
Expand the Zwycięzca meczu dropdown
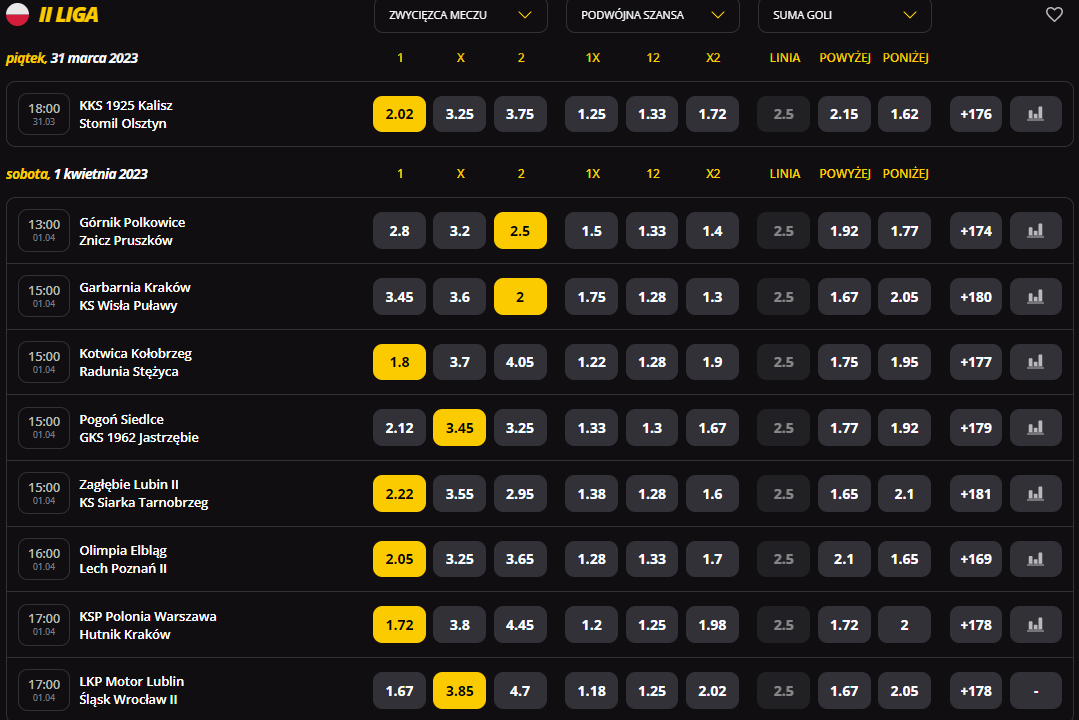(x=460, y=15)
